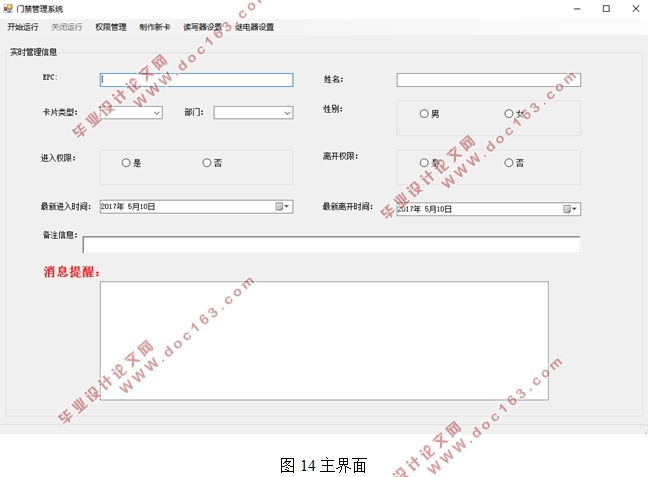
Task: Open the 最新进入时间 date picker calendar
Action: (x=282, y=206)
